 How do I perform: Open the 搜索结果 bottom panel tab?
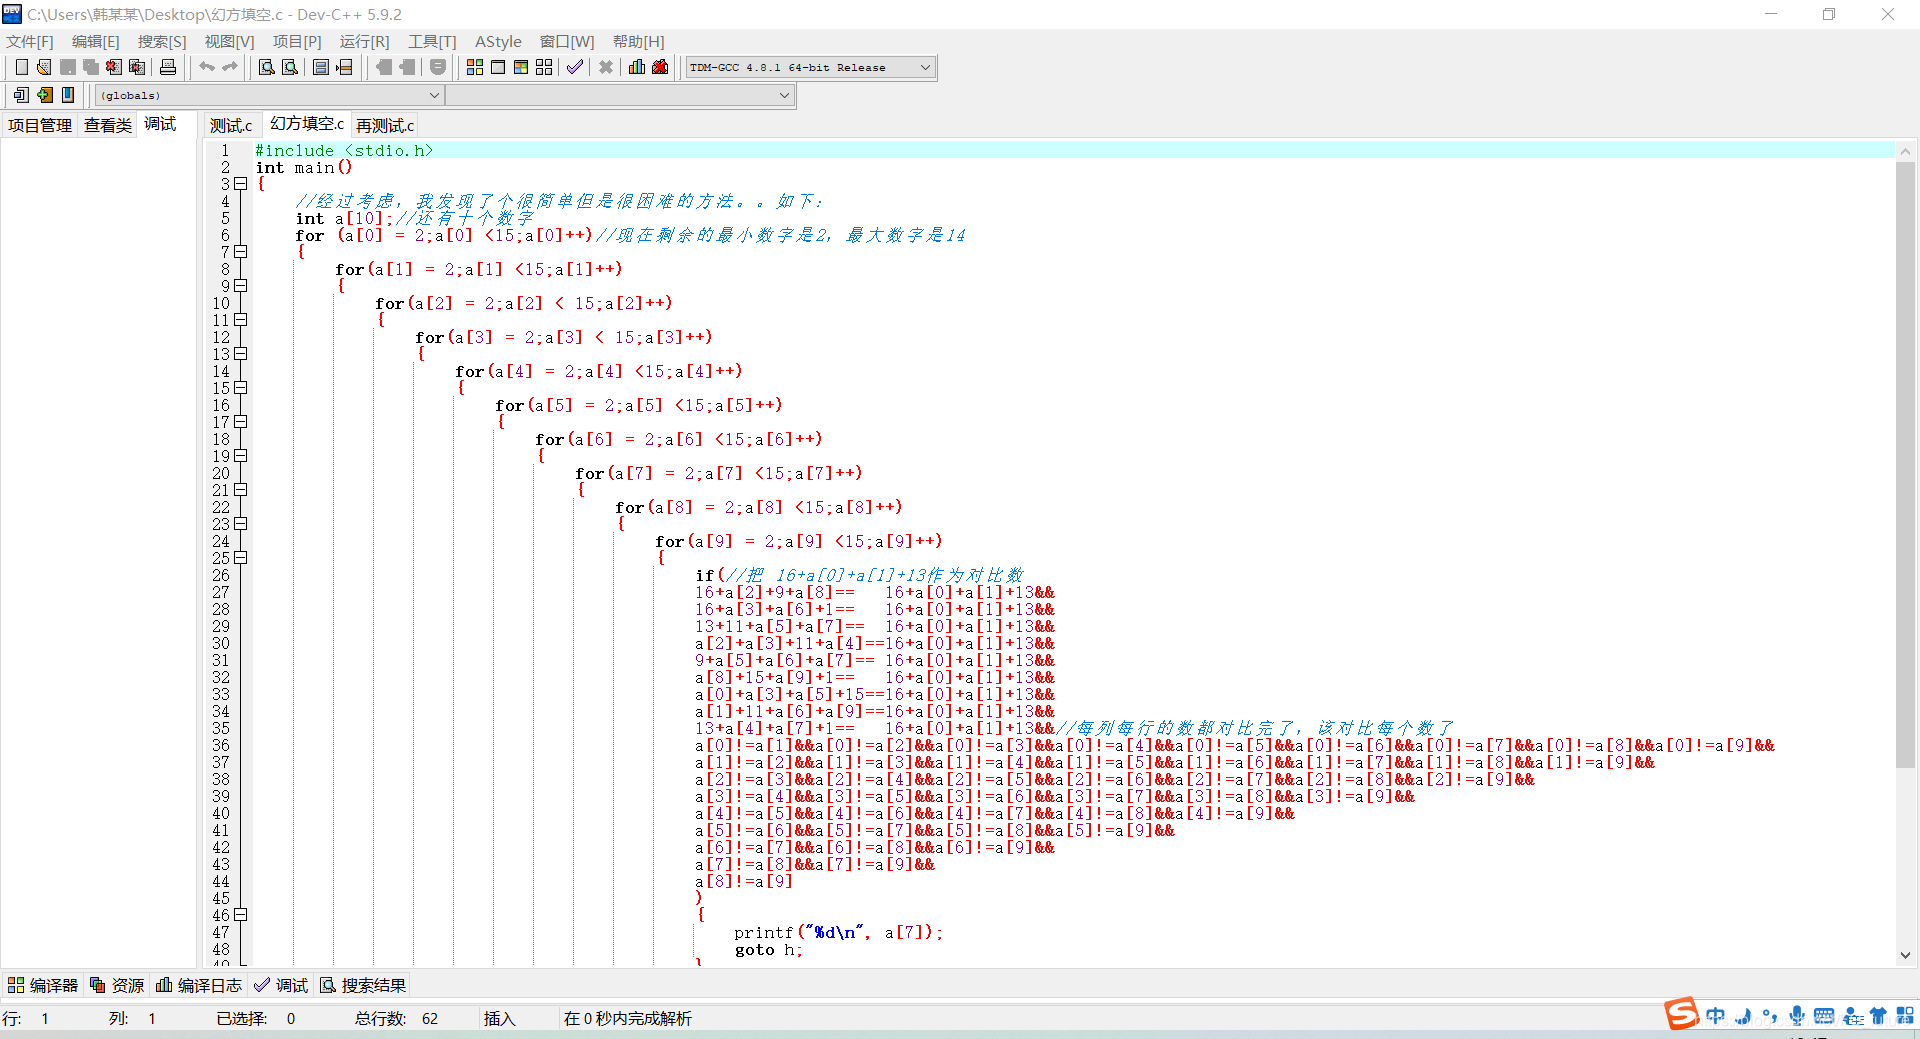point(363,985)
